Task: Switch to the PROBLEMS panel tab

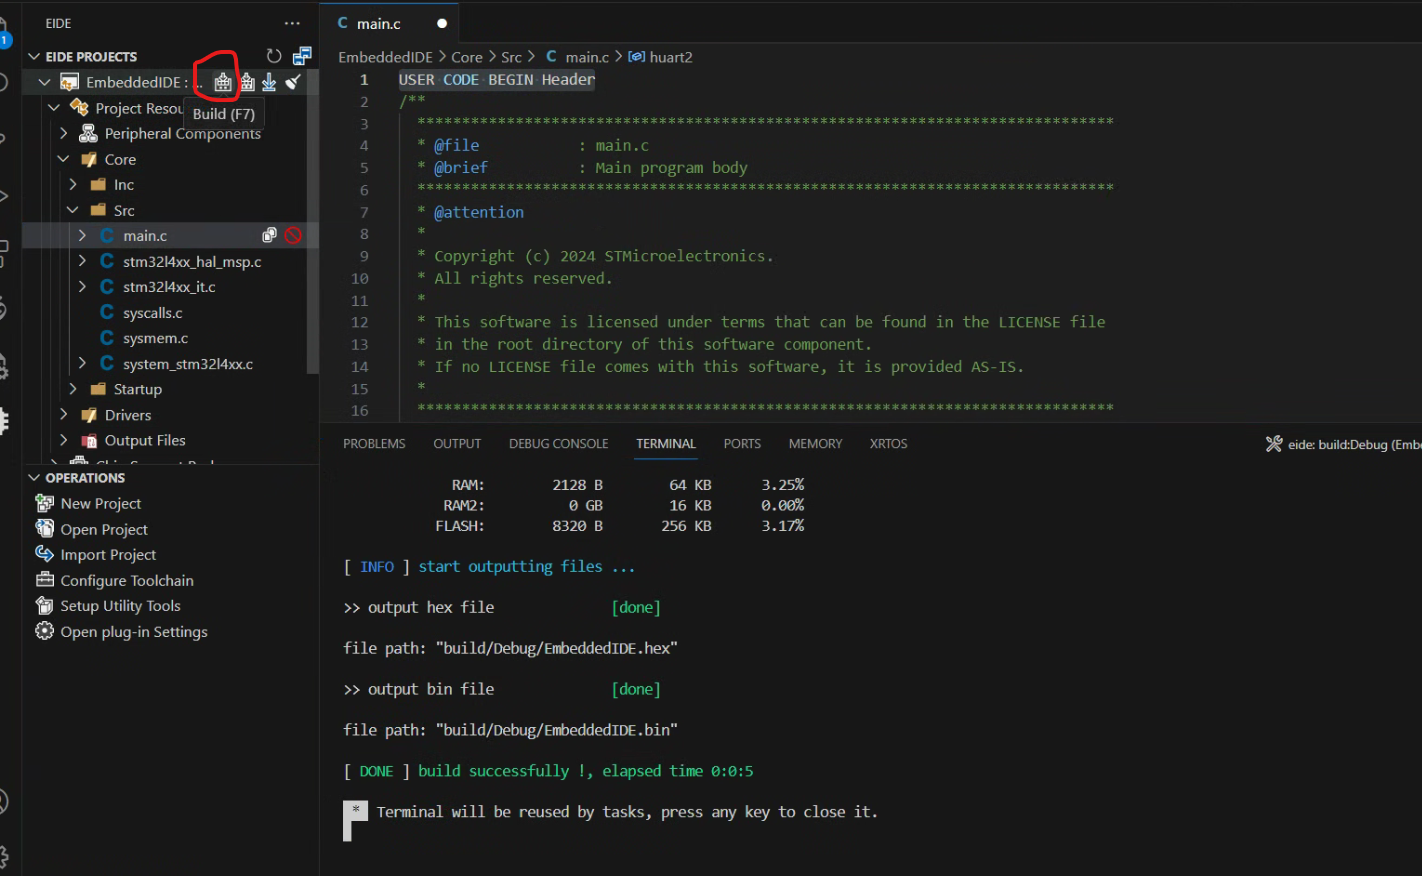Action: tap(374, 444)
